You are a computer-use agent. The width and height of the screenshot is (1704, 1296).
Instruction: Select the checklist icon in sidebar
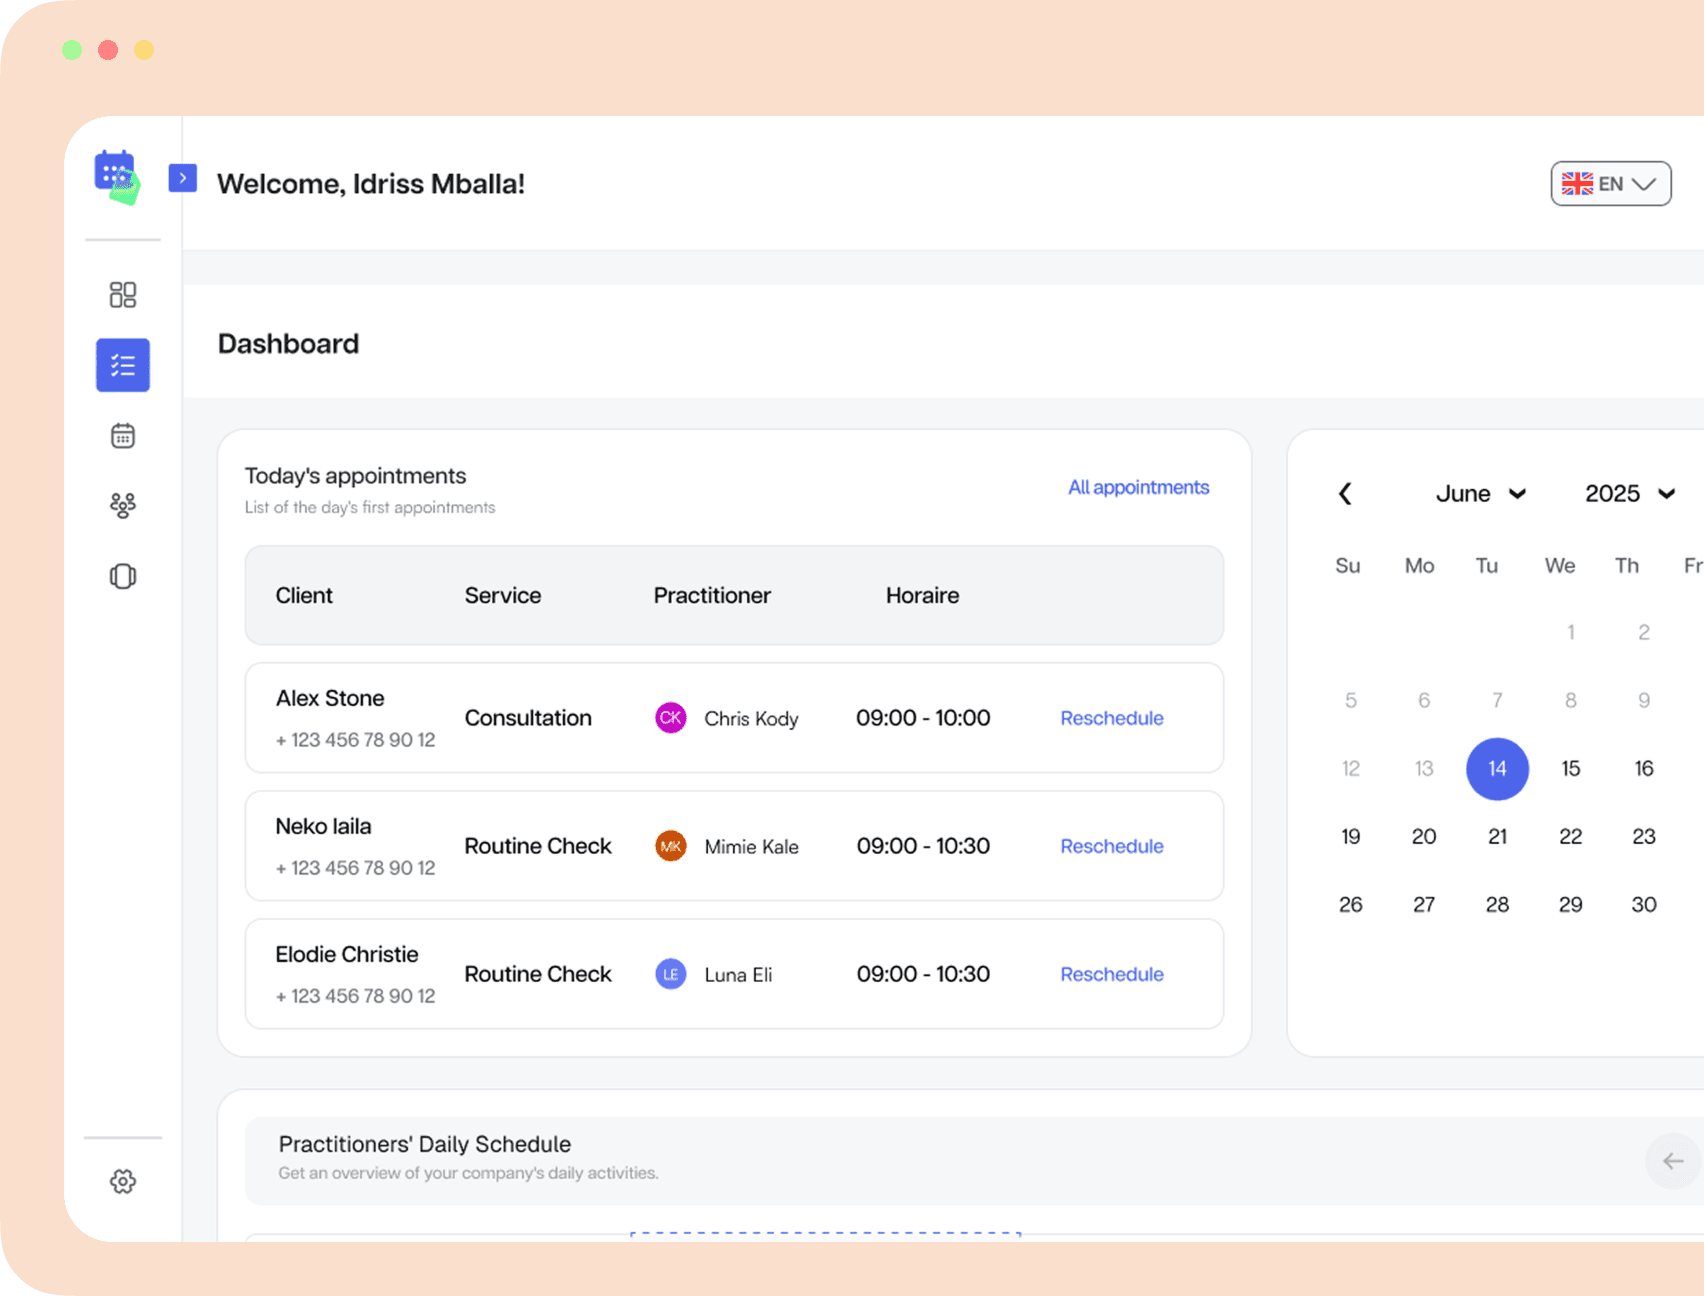pos(122,365)
